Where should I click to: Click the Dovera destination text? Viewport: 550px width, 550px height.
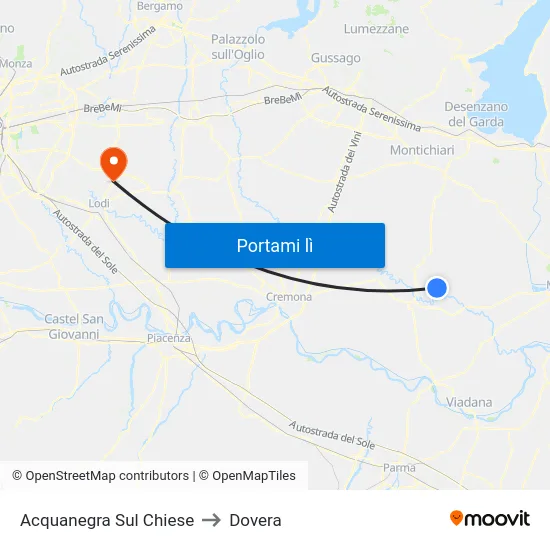point(255,520)
